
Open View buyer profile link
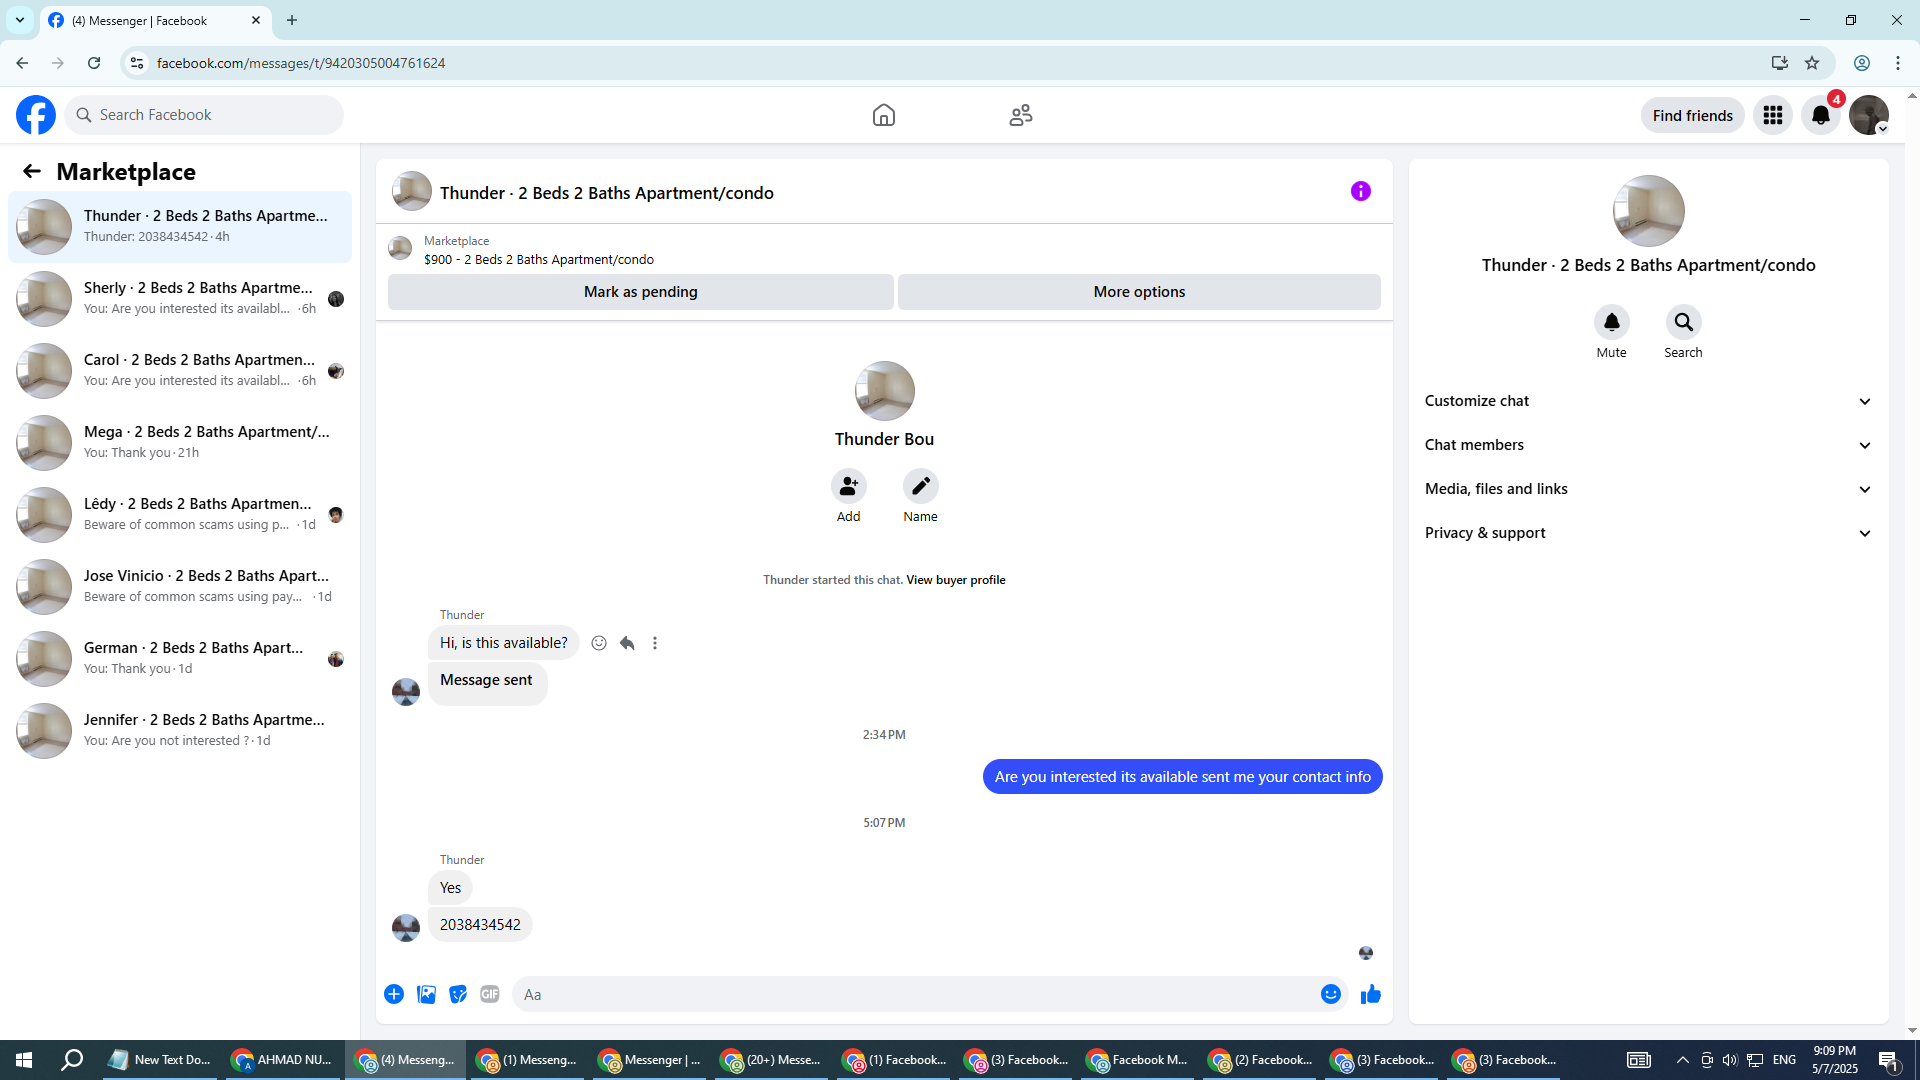click(x=955, y=580)
